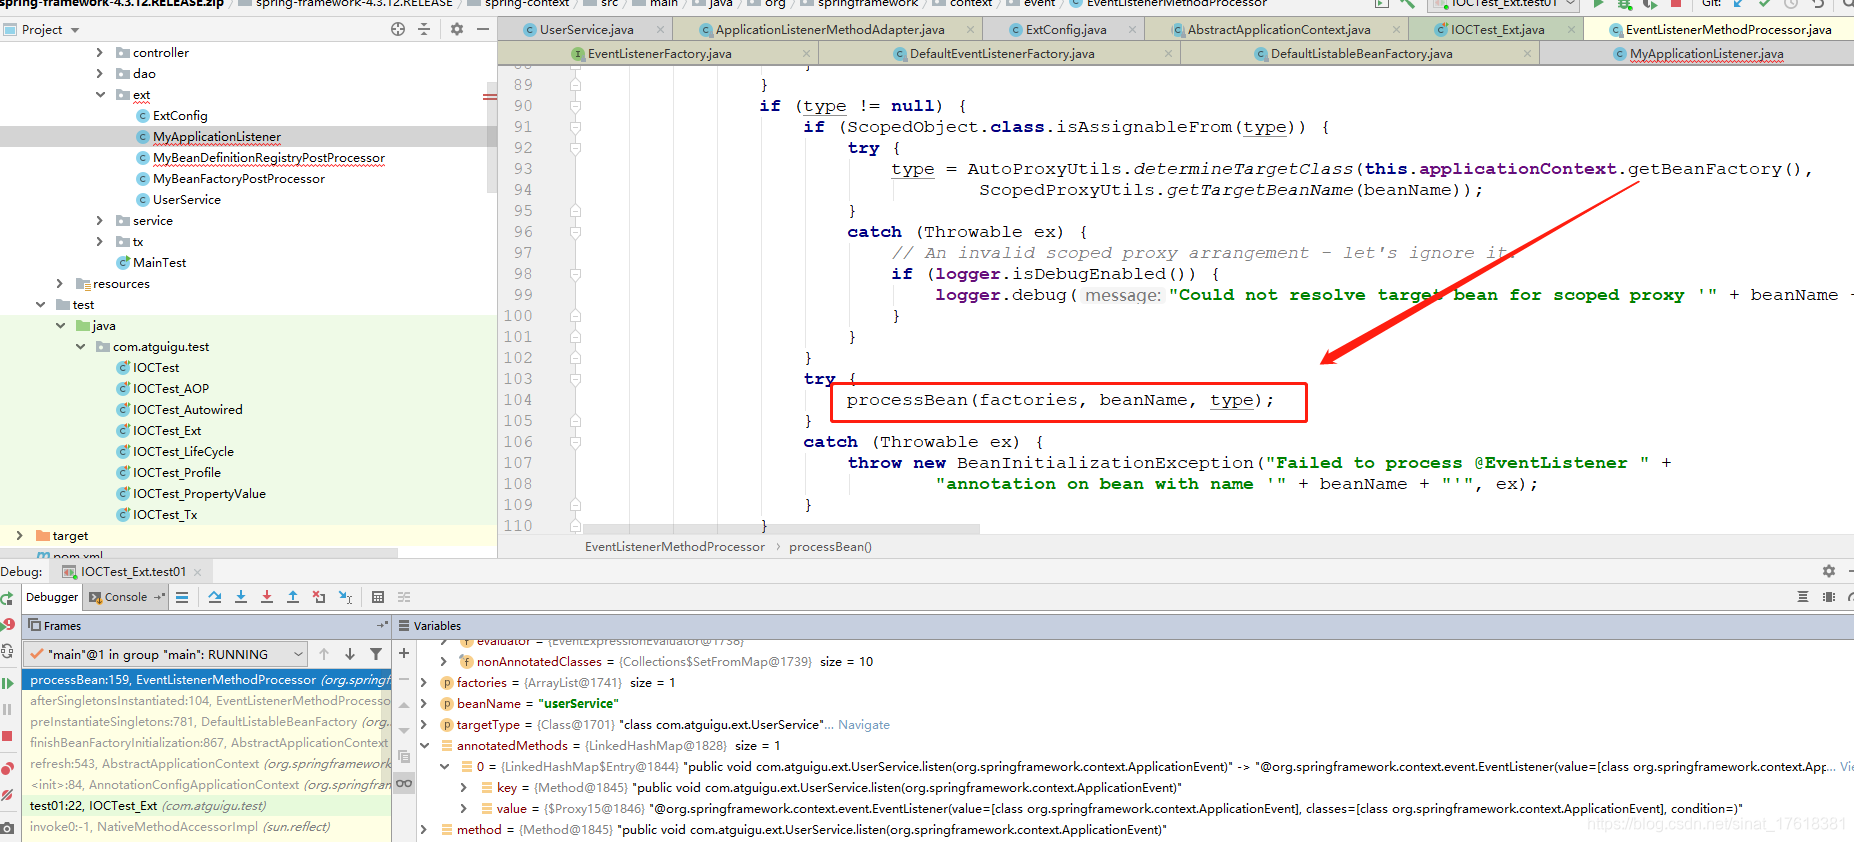Add new watch with plus icon
Image resolution: width=1854 pixels, height=842 pixels.
[404, 654]
